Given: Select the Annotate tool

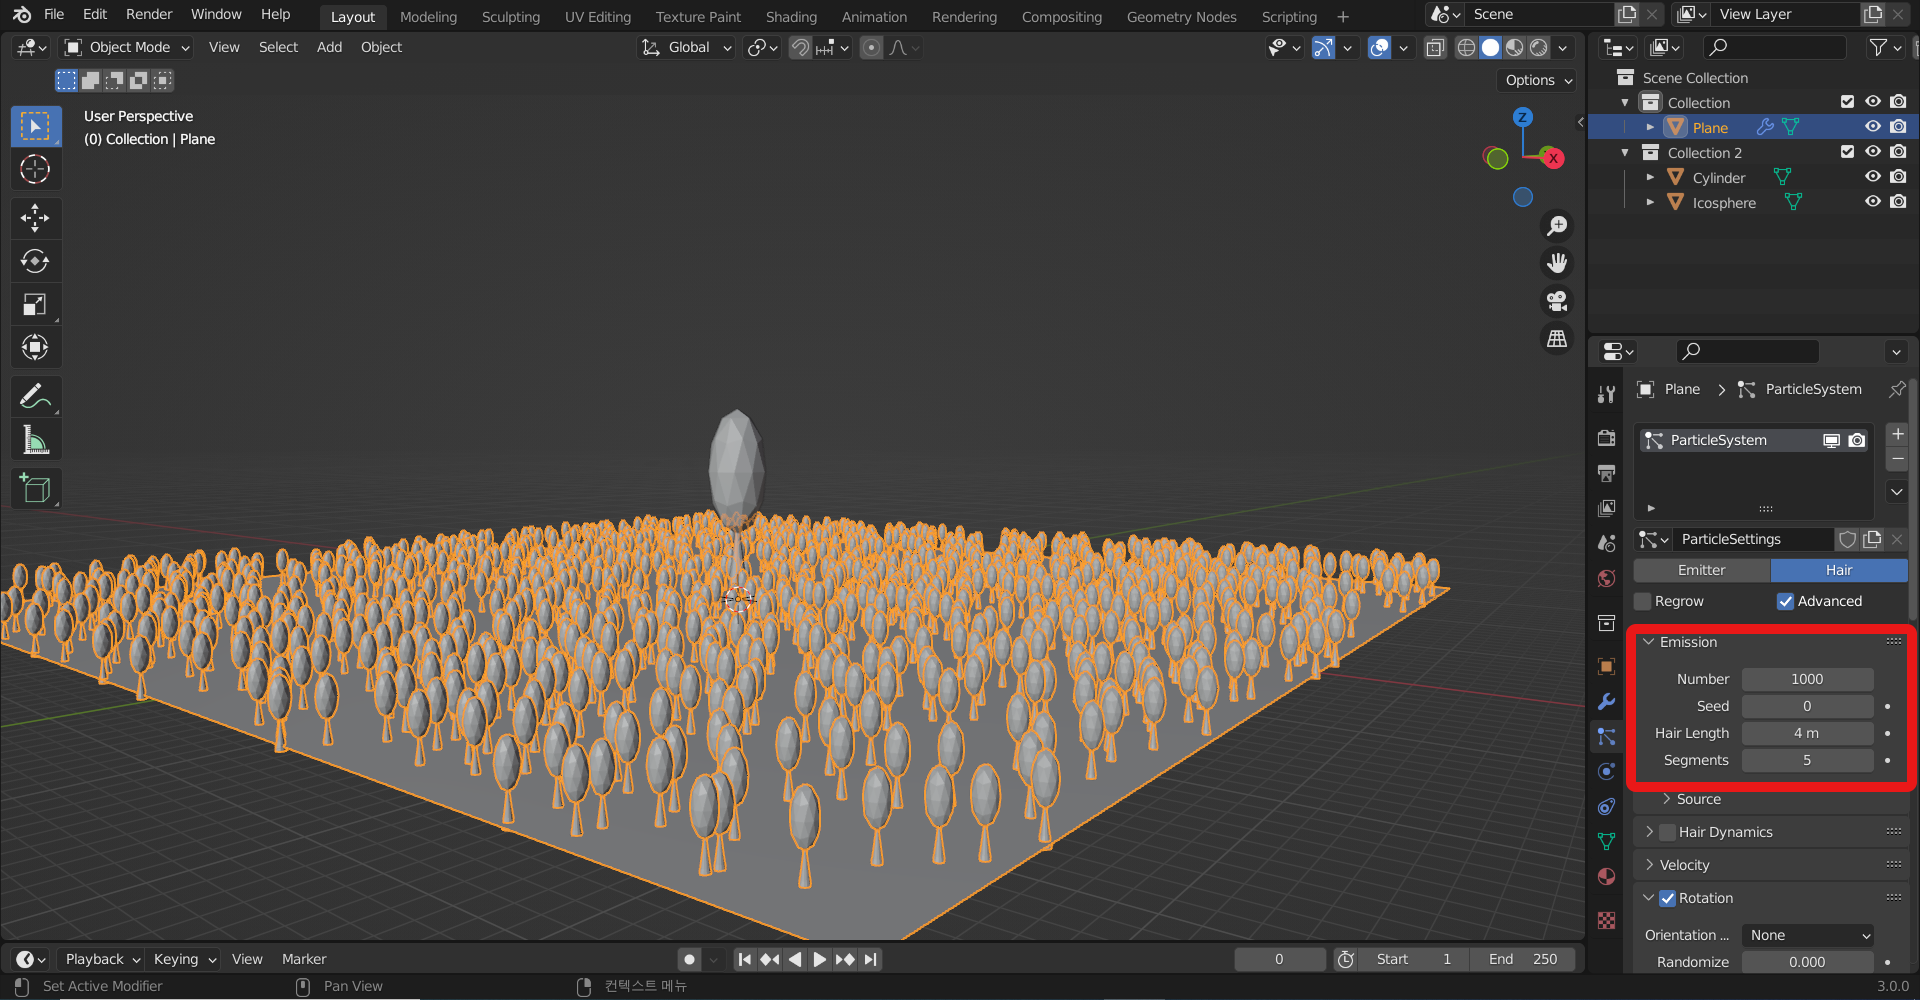Looking at the screenshot, I should (x=35, y=397).
